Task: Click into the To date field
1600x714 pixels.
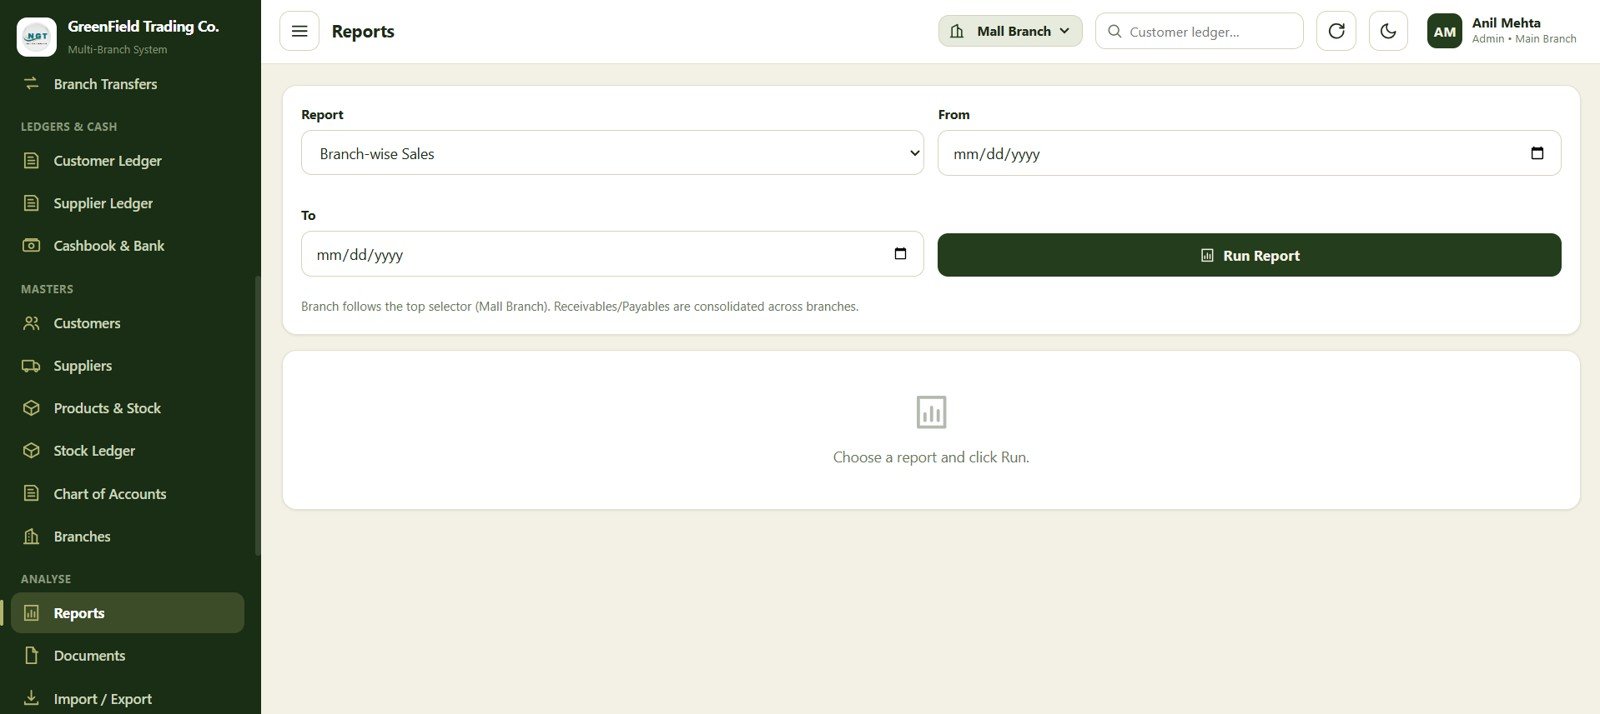Action: (612, 254)
